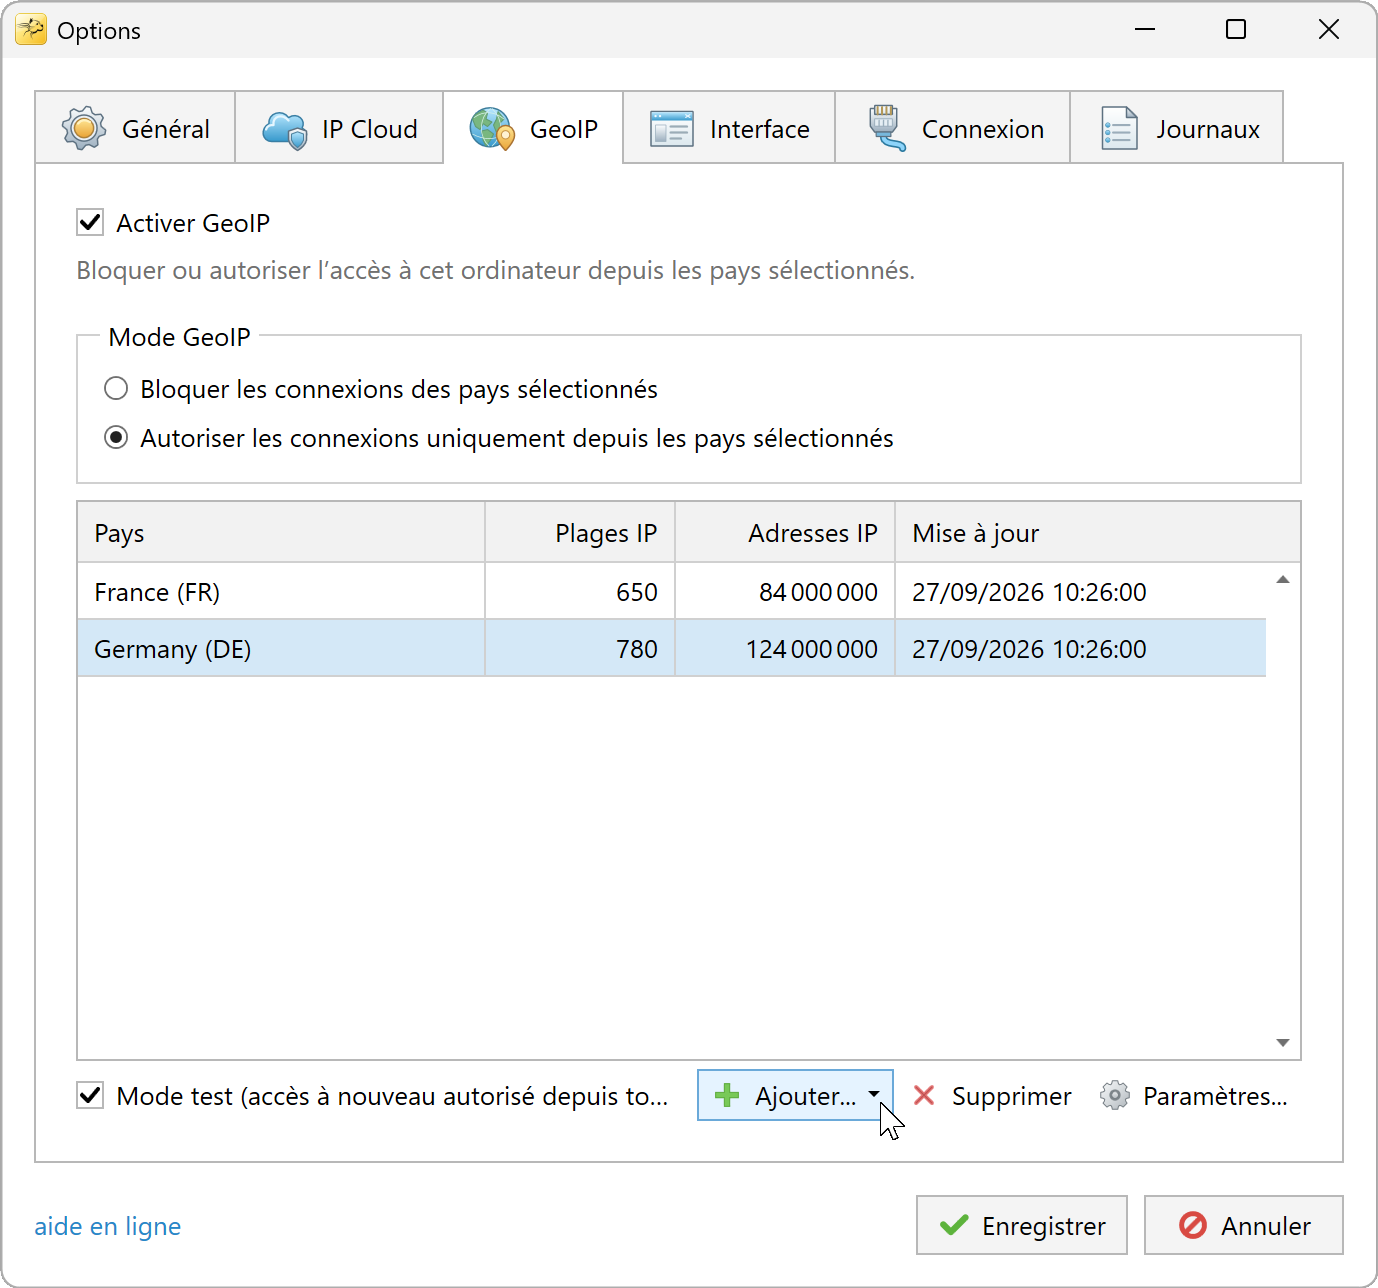This screenshot has height=1288, width=1378.
Task: Click the 780 IP ranges cell
Action: coord(580,648)
